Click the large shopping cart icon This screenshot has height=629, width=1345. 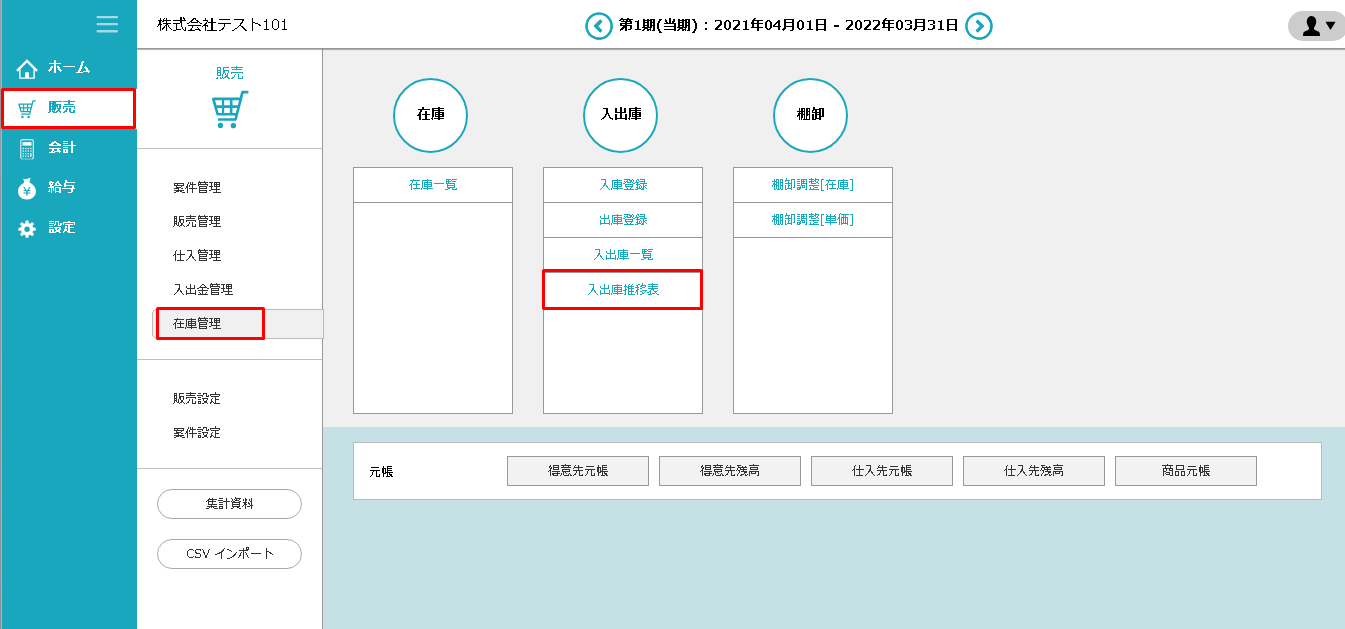pyautogui.click(x=230, y=110)
